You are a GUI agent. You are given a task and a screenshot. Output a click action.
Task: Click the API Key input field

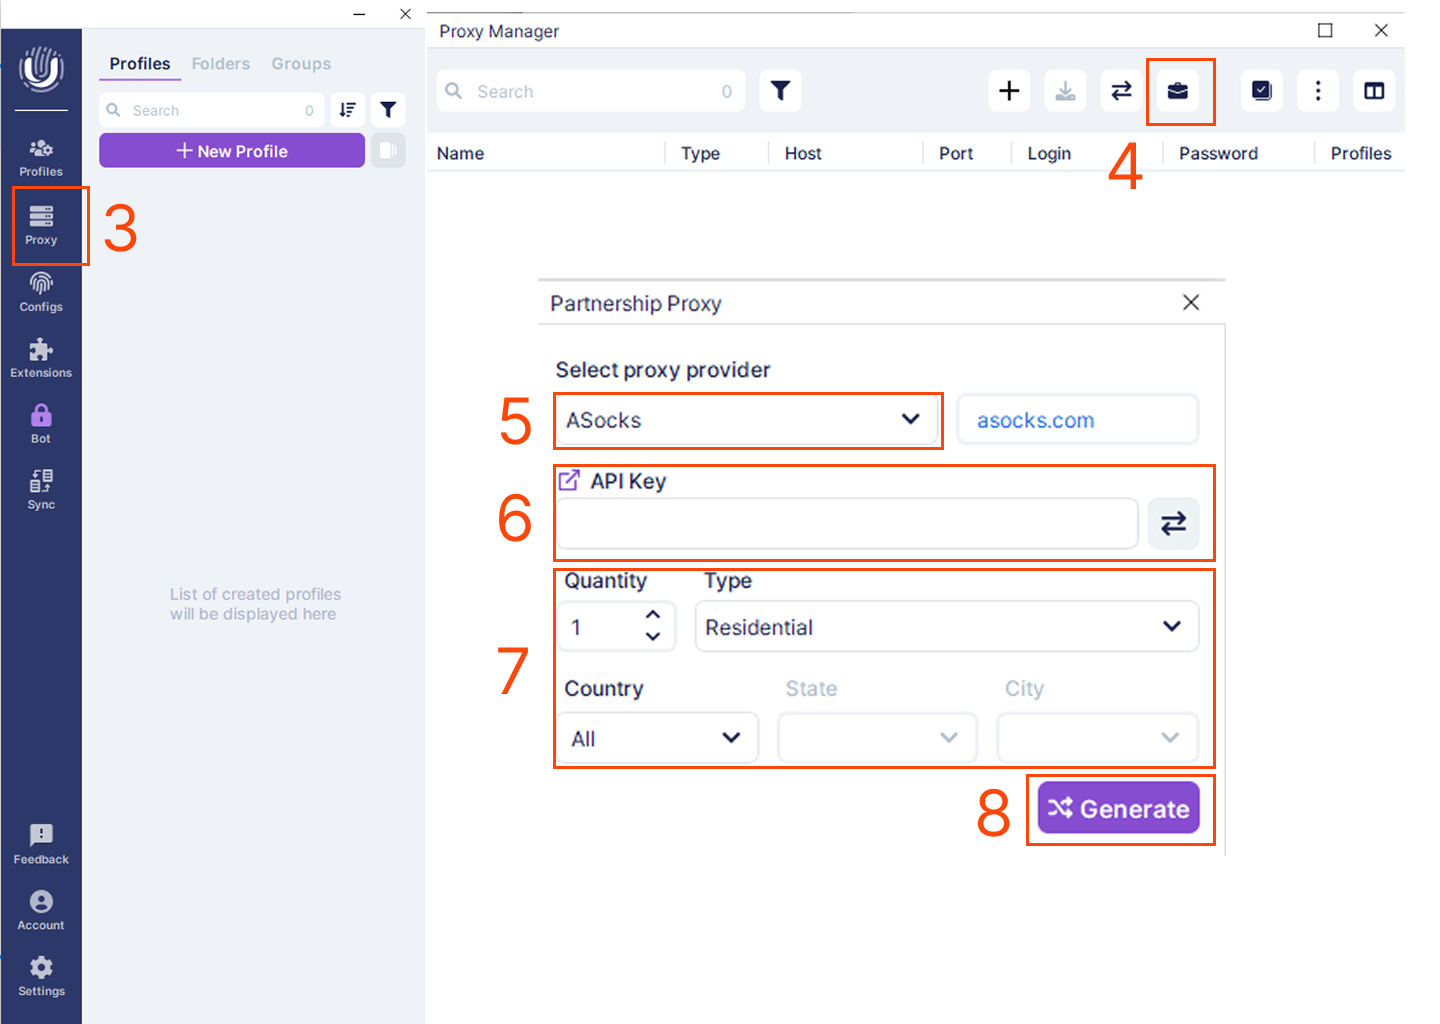pos(846,523)
